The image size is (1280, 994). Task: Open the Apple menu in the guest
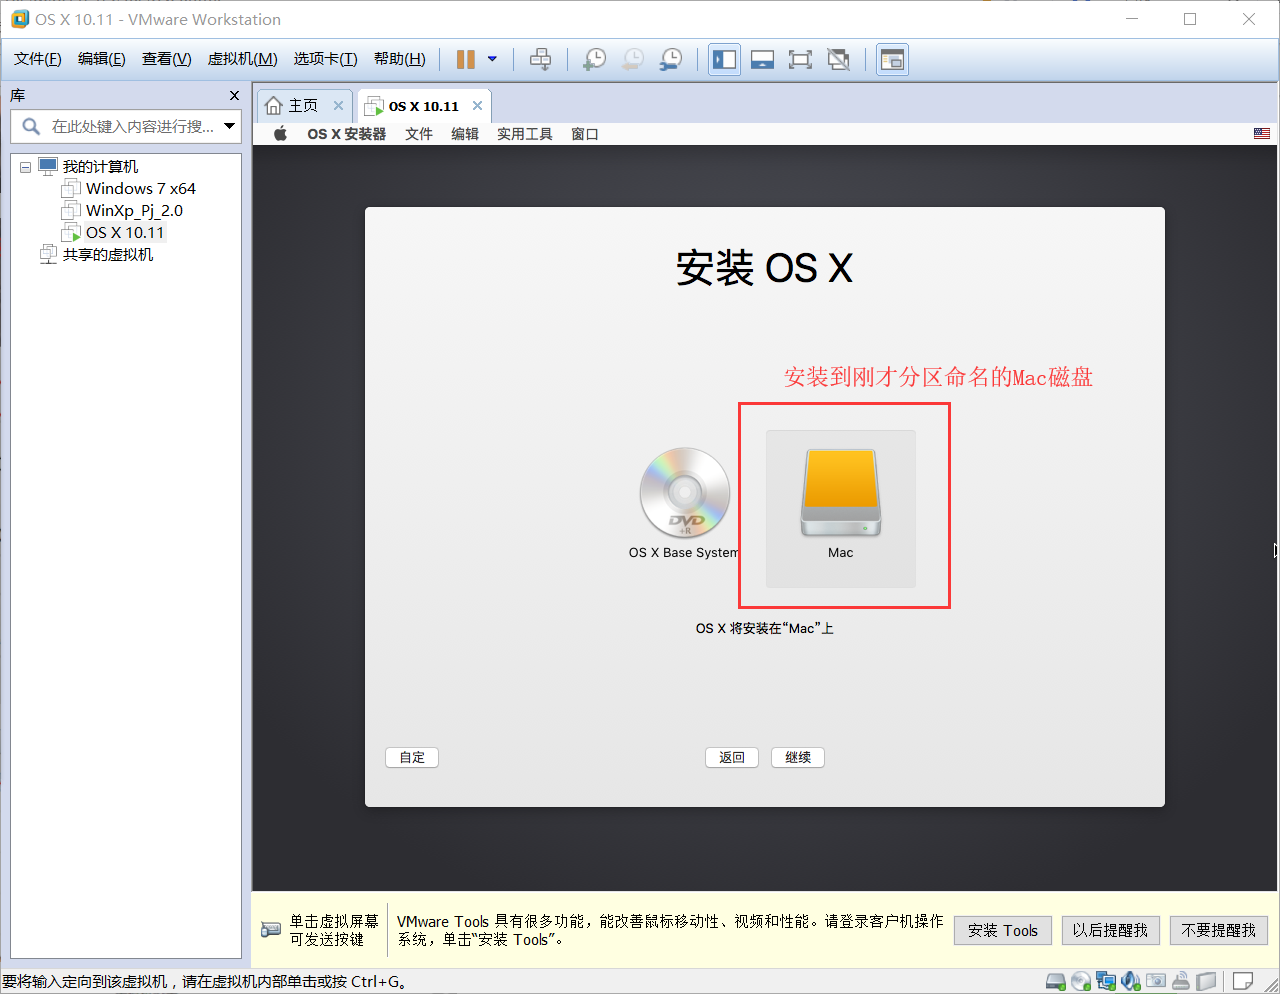point(281,133)
